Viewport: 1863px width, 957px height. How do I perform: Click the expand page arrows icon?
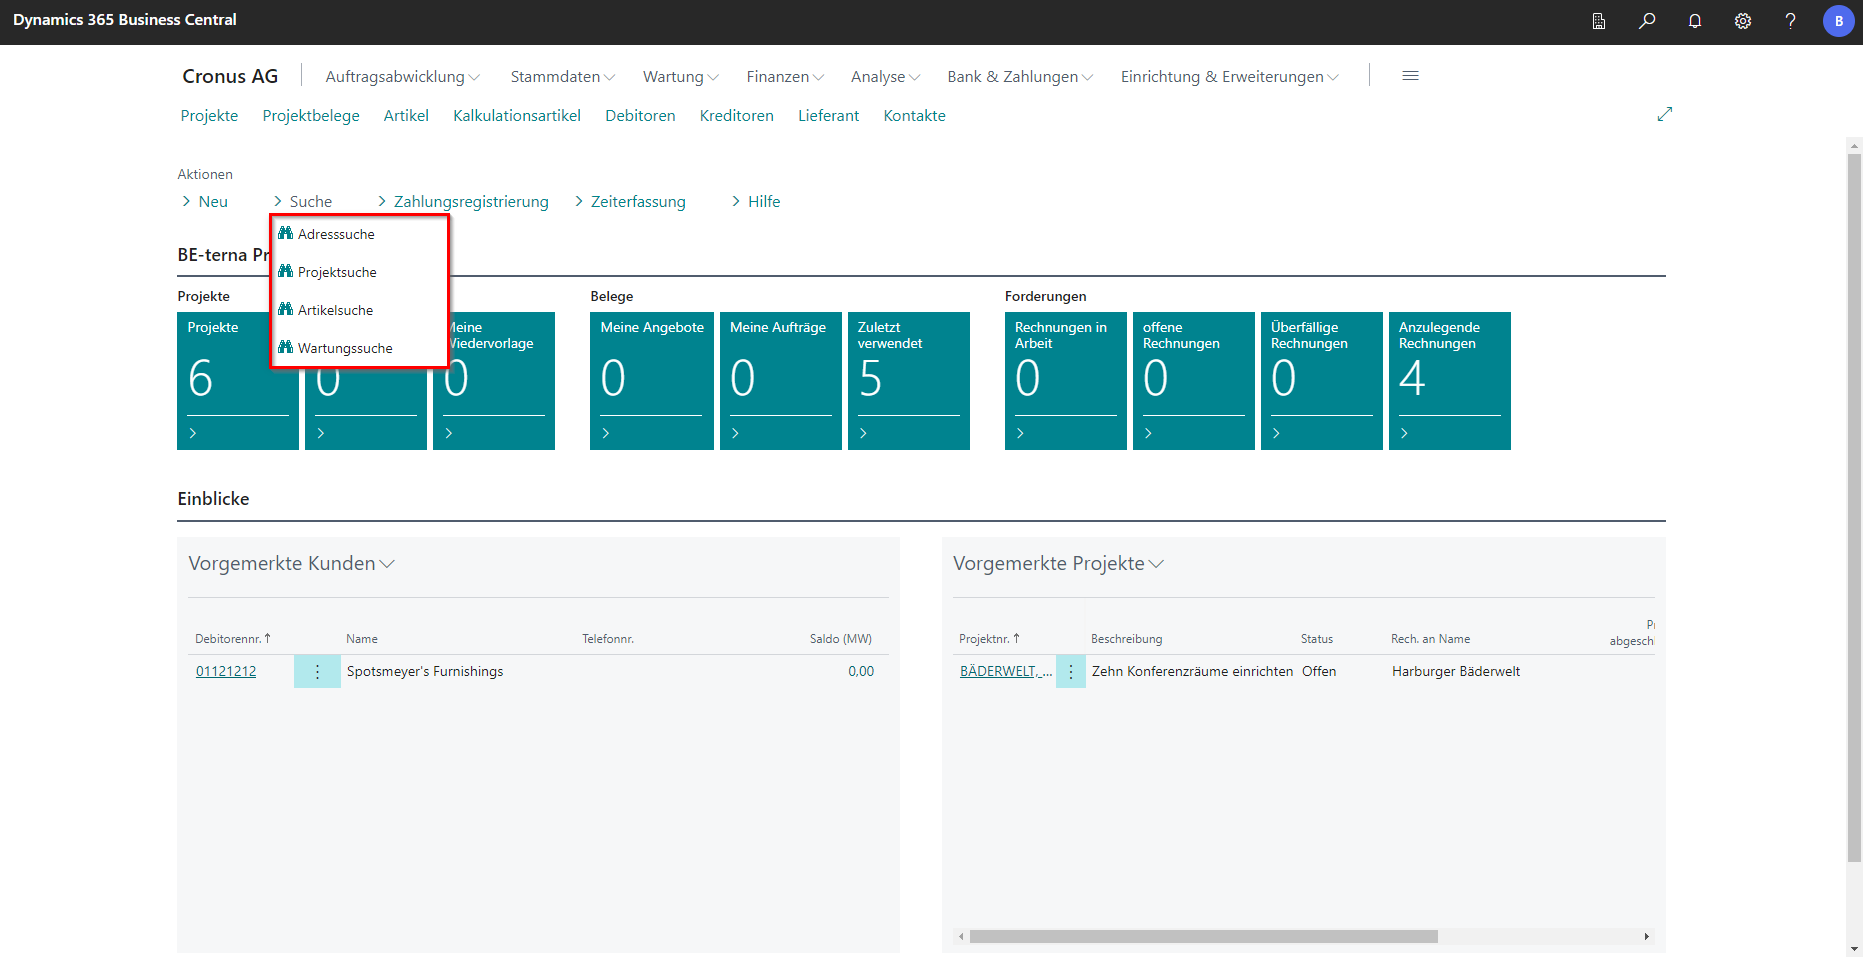[1664, 114]
